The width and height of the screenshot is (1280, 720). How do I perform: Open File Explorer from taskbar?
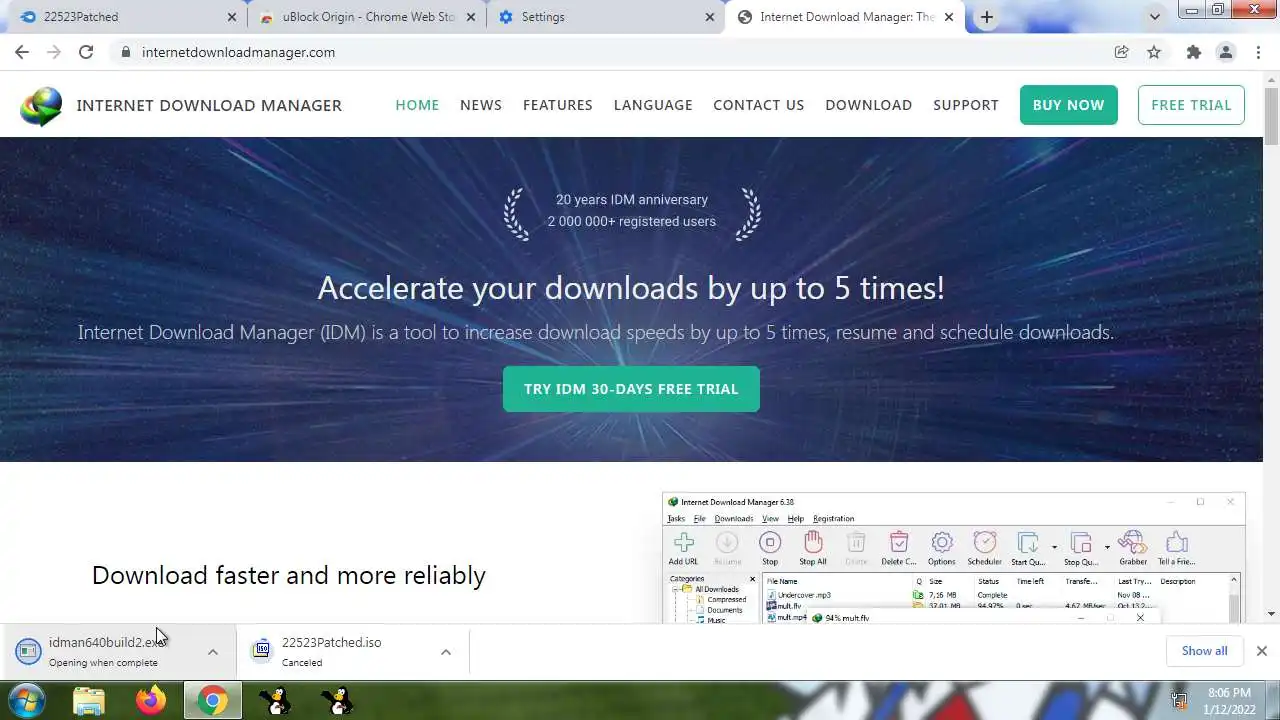click(89, 701)
